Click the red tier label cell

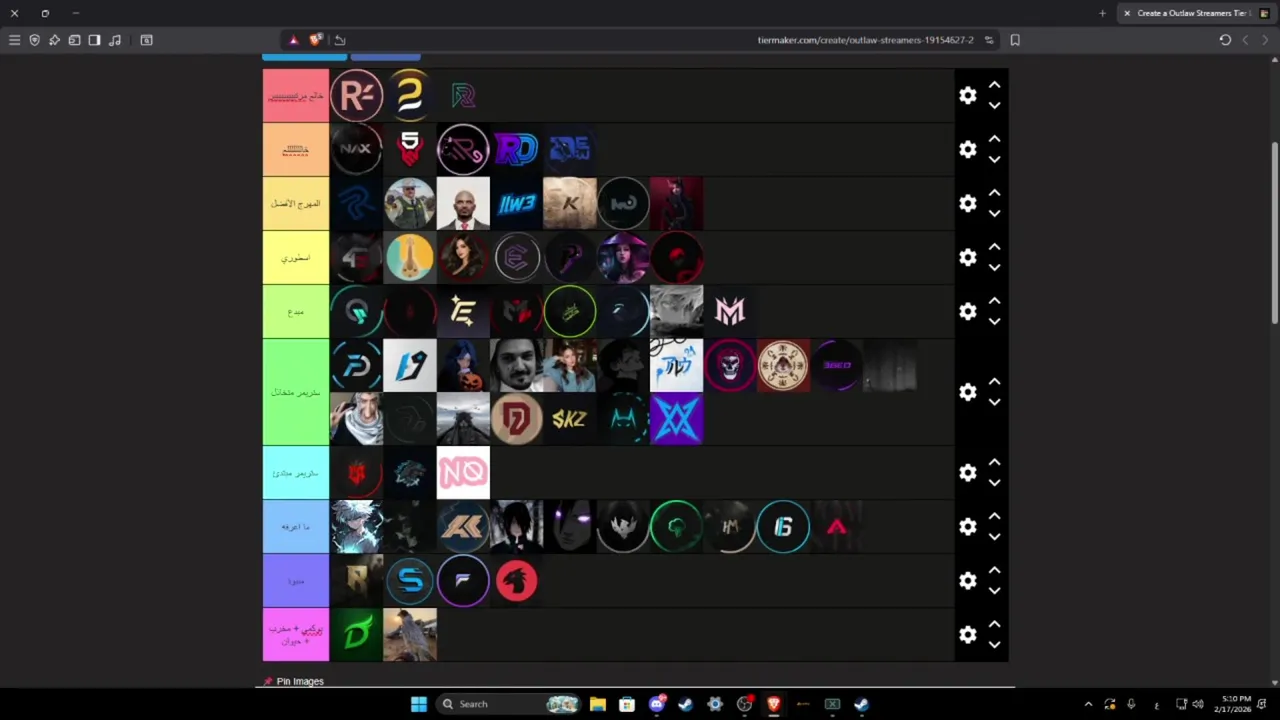click(x=296, y=95)
